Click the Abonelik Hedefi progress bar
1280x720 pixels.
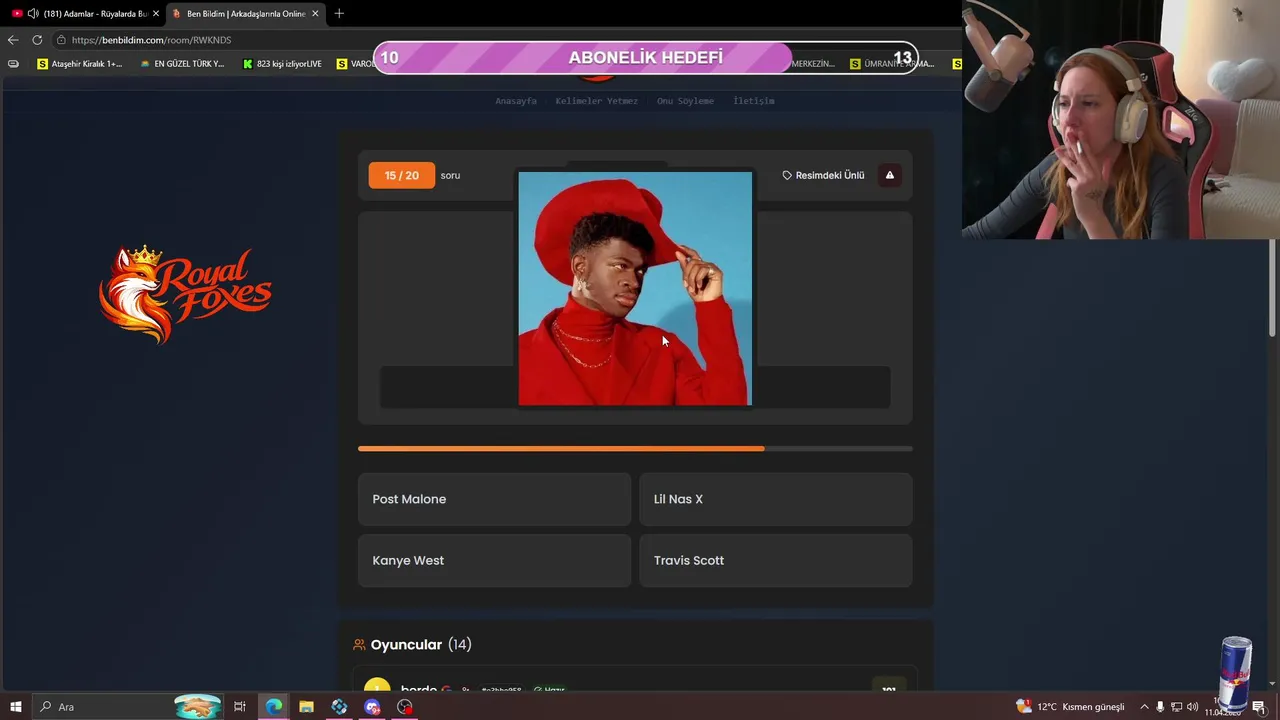(645, 58)
